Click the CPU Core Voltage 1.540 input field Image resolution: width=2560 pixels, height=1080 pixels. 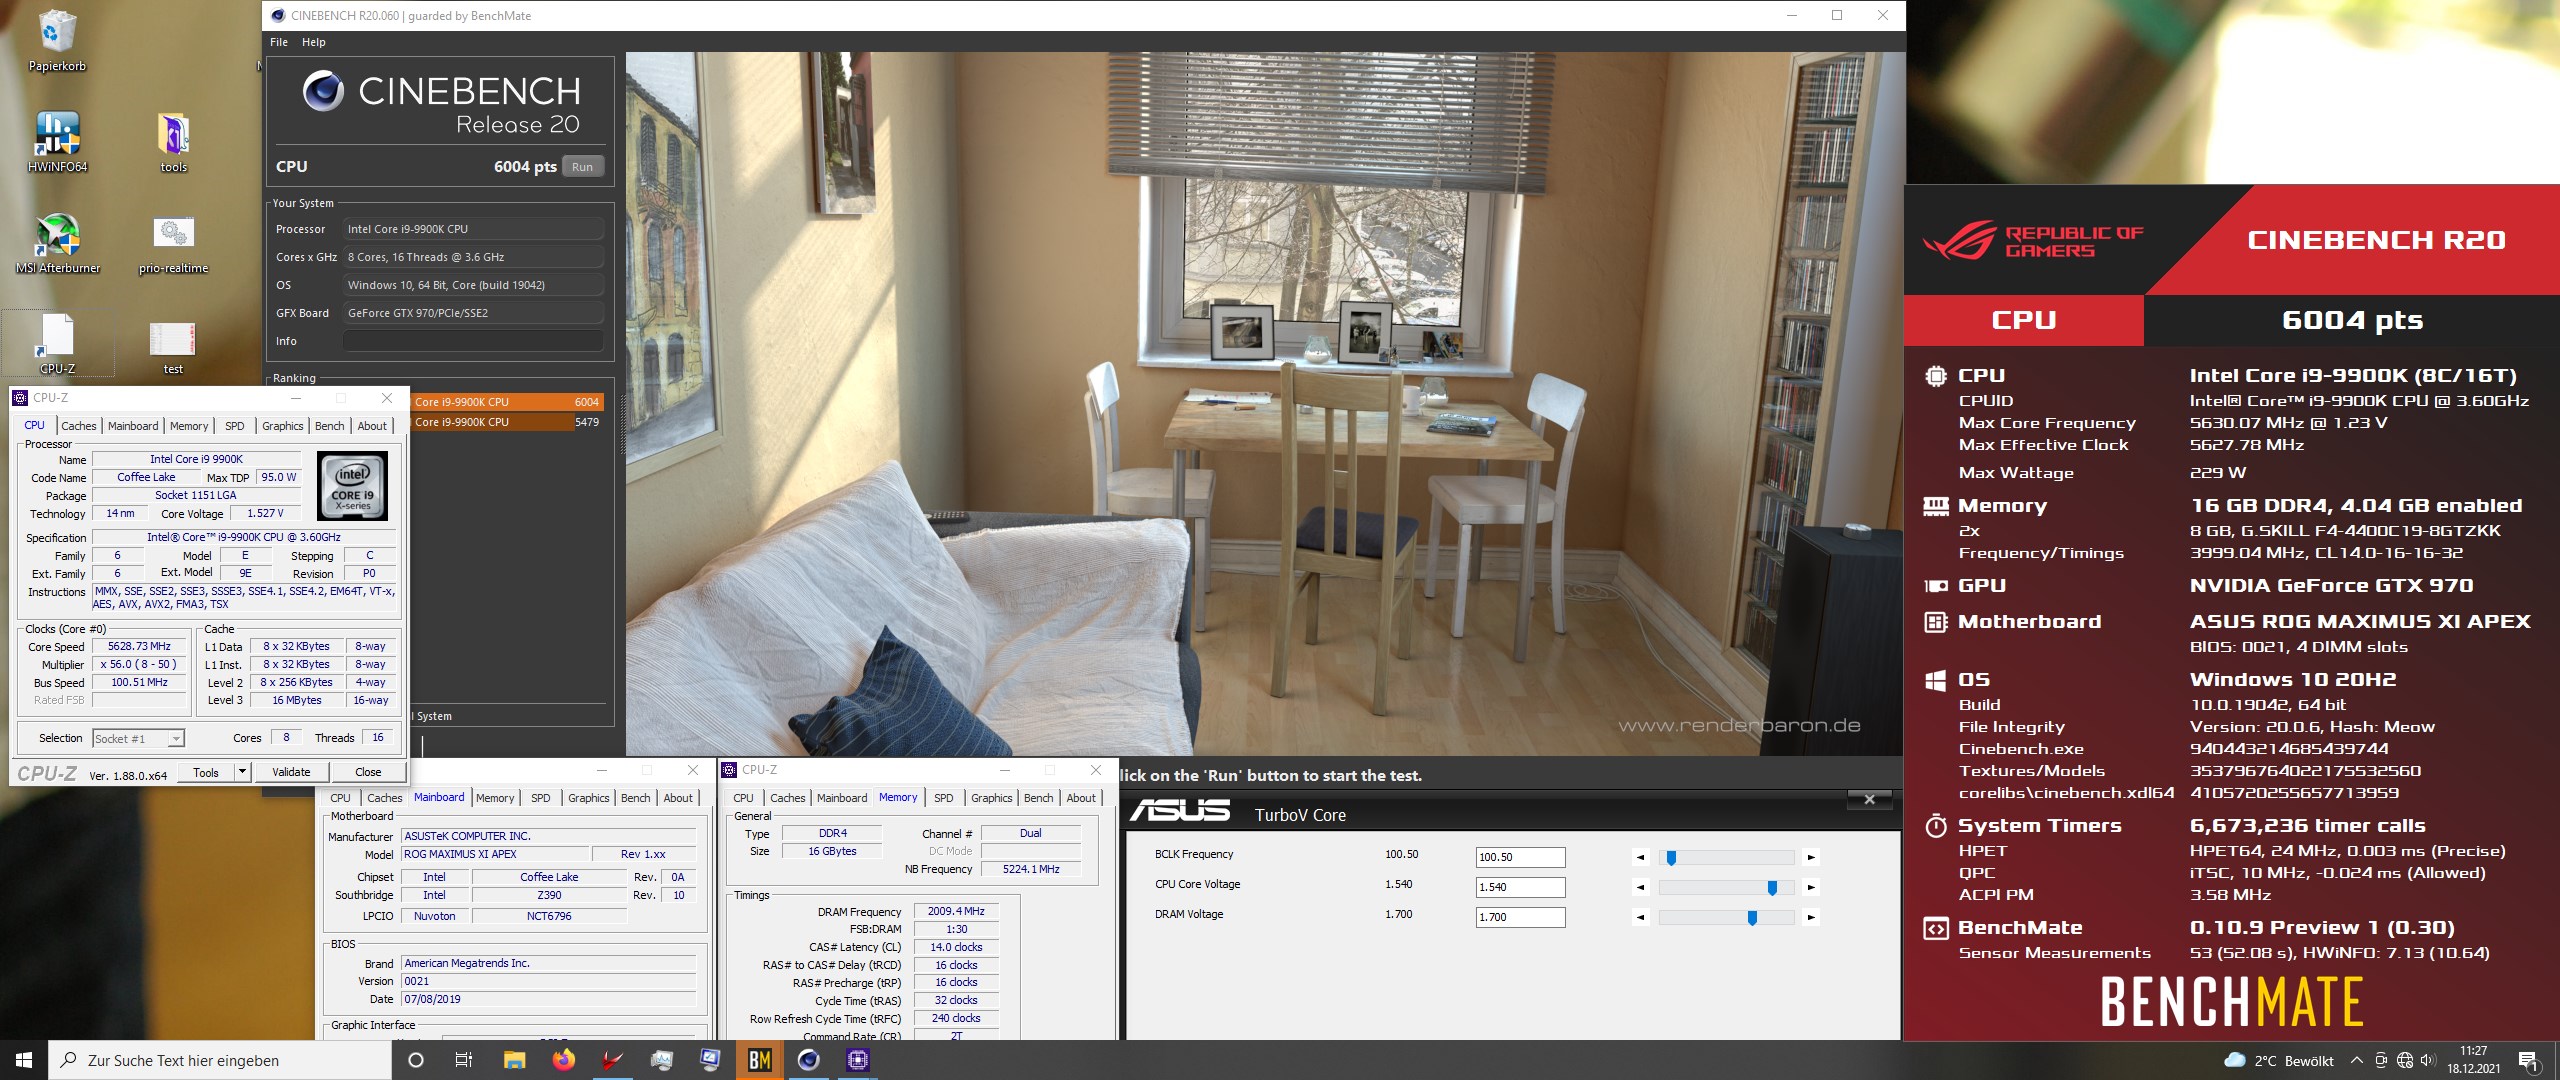[x=1520, y=887]
